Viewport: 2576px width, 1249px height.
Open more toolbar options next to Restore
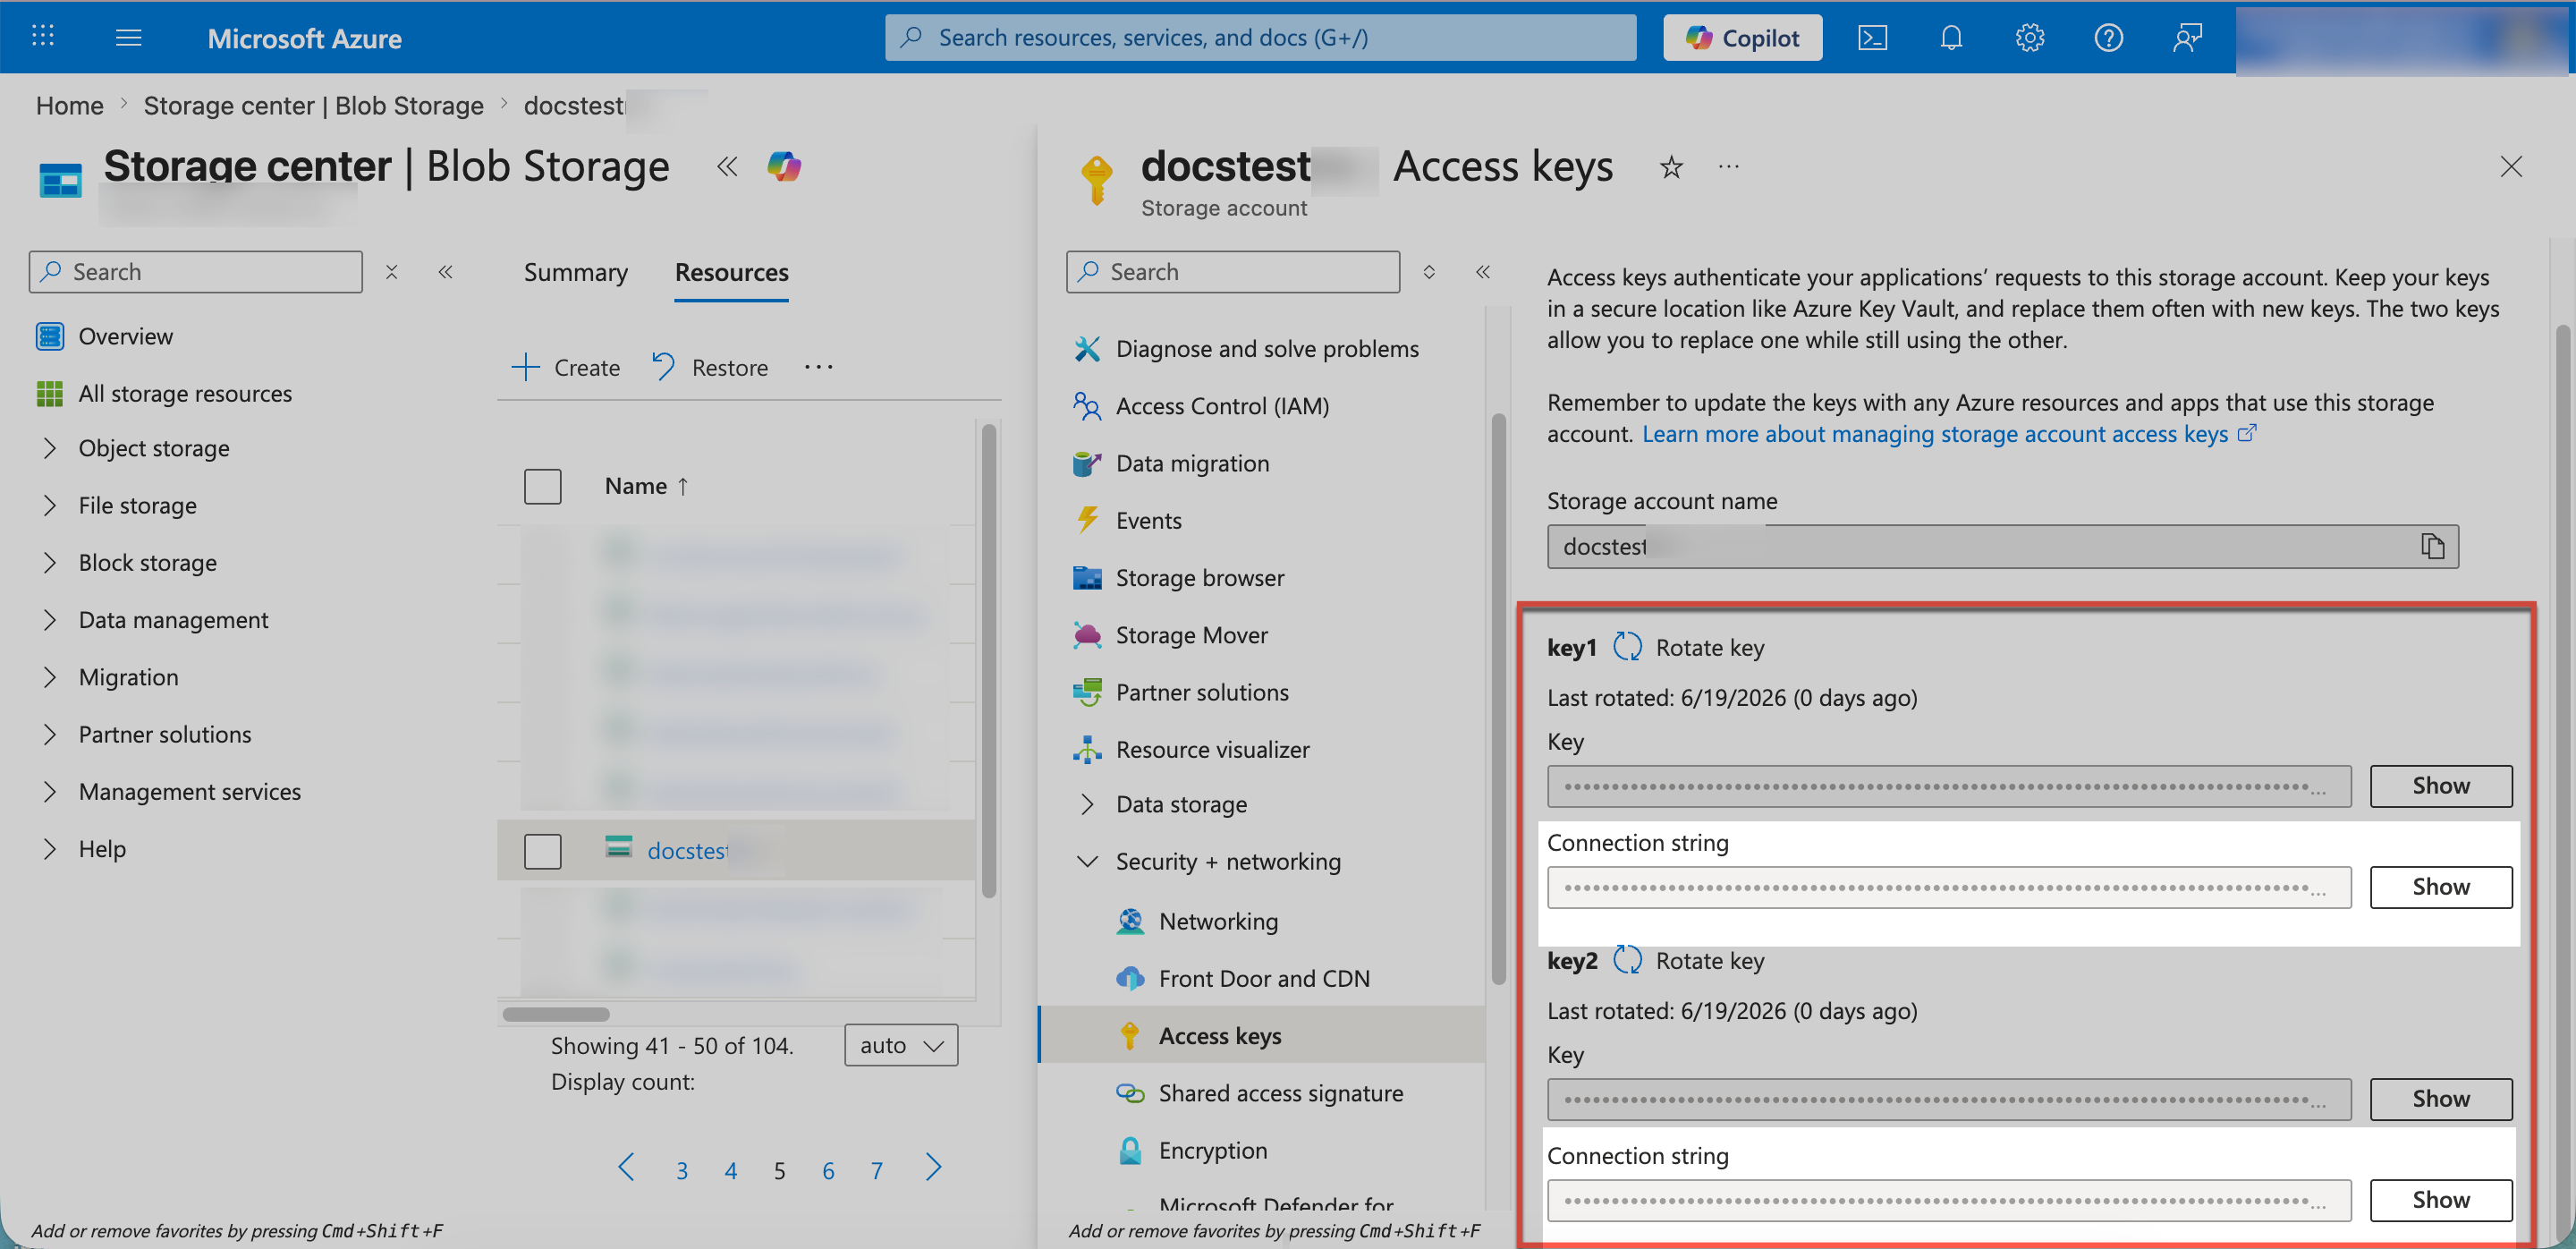pos(818,367)
